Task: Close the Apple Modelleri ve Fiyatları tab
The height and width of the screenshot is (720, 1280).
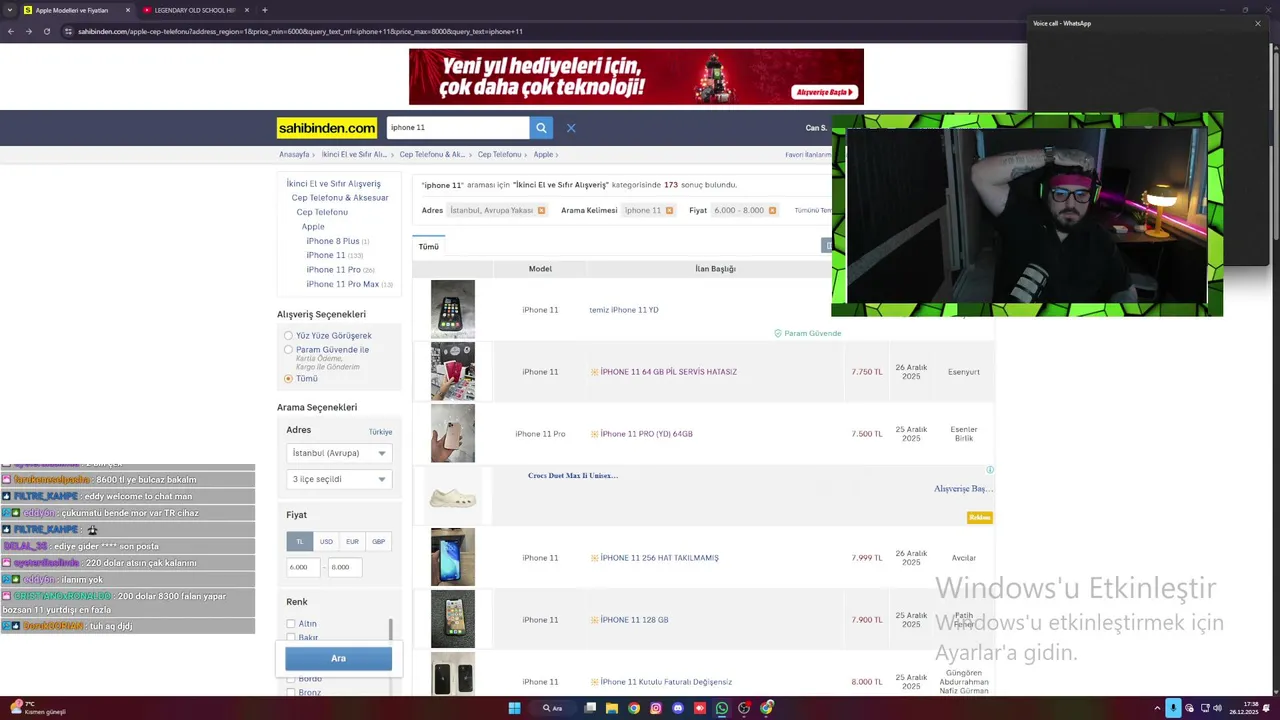Action: click(128, 10)
